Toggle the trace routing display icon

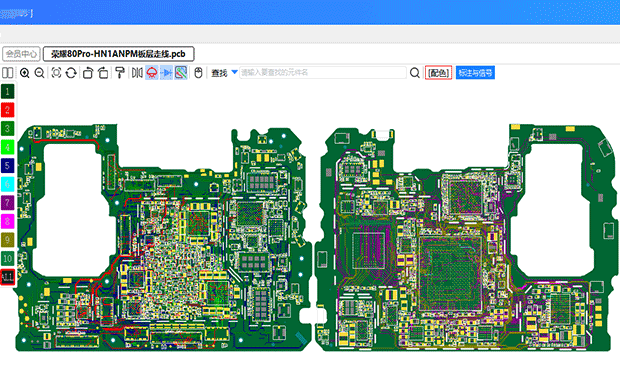pos(181,73)
